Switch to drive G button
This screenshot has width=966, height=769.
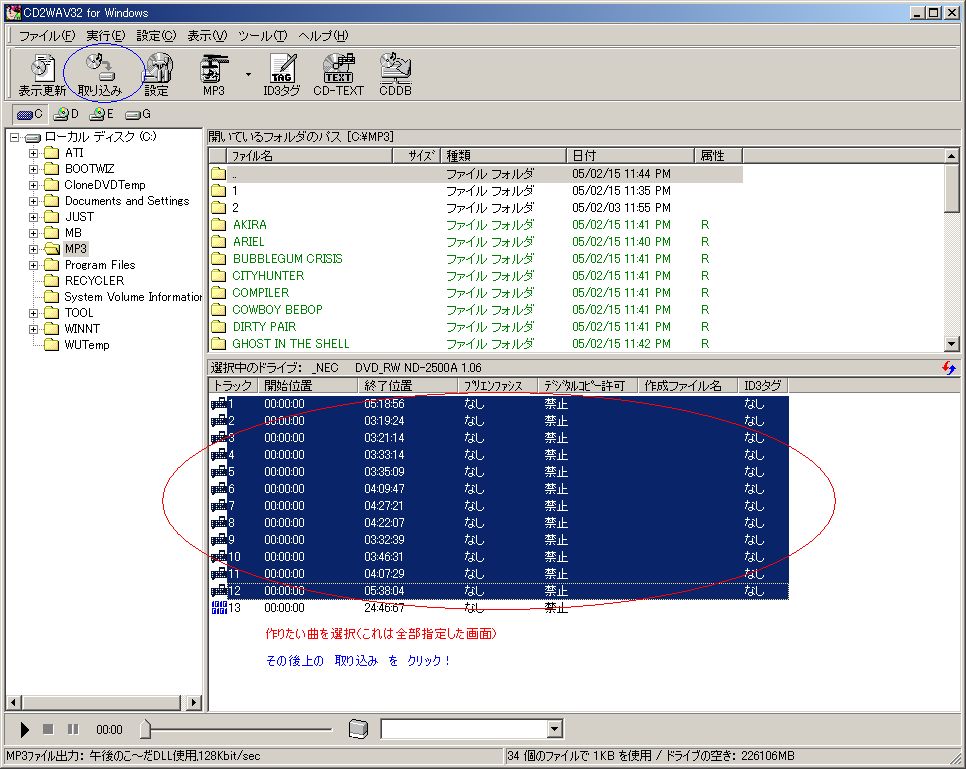click(139, 114)
